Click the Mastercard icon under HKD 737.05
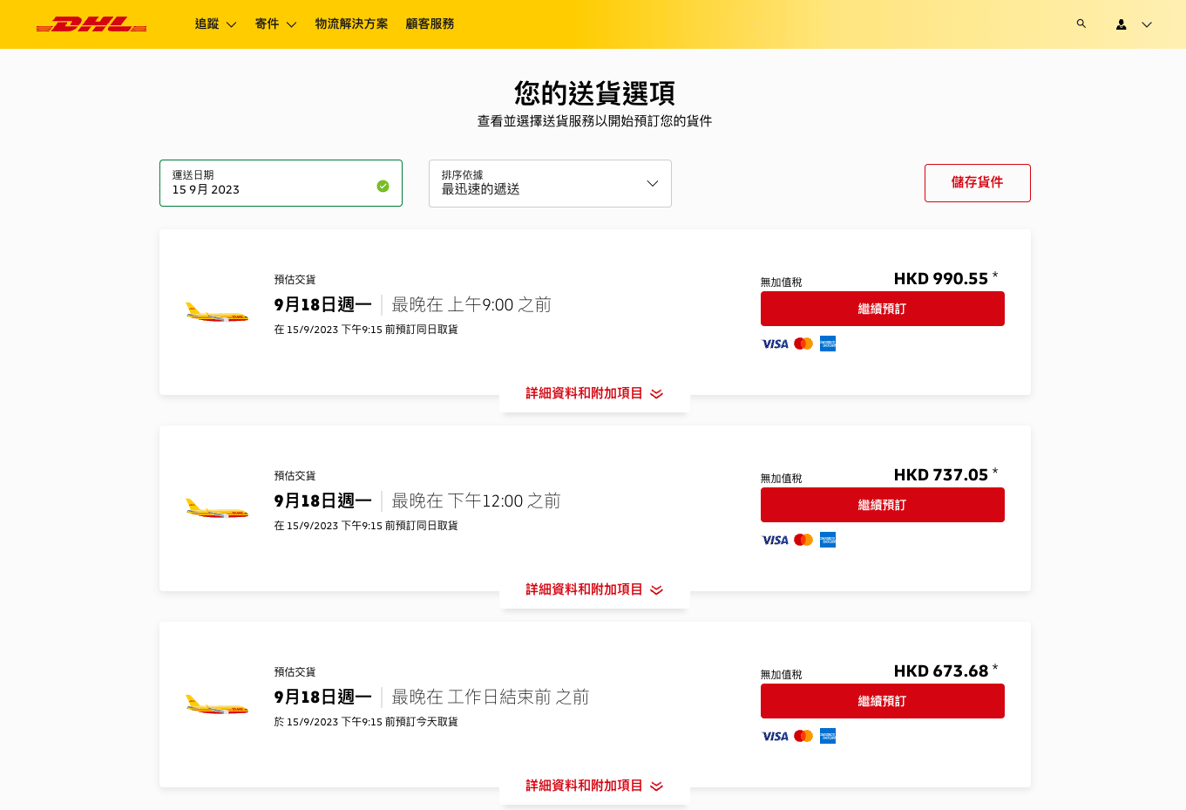The width and height of the screenshot is (1186, 810). click(803, 540)
